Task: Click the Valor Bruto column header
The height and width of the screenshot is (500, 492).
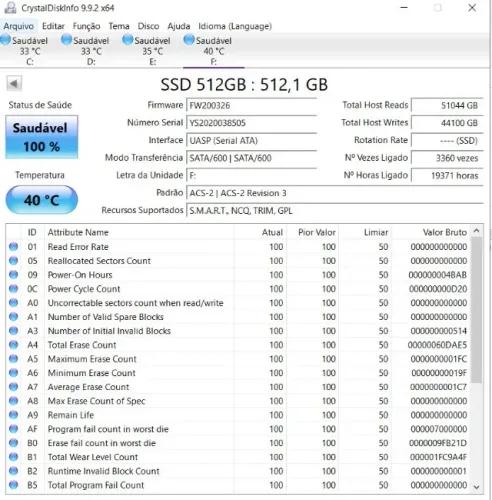Action: [x=431, y=232]
